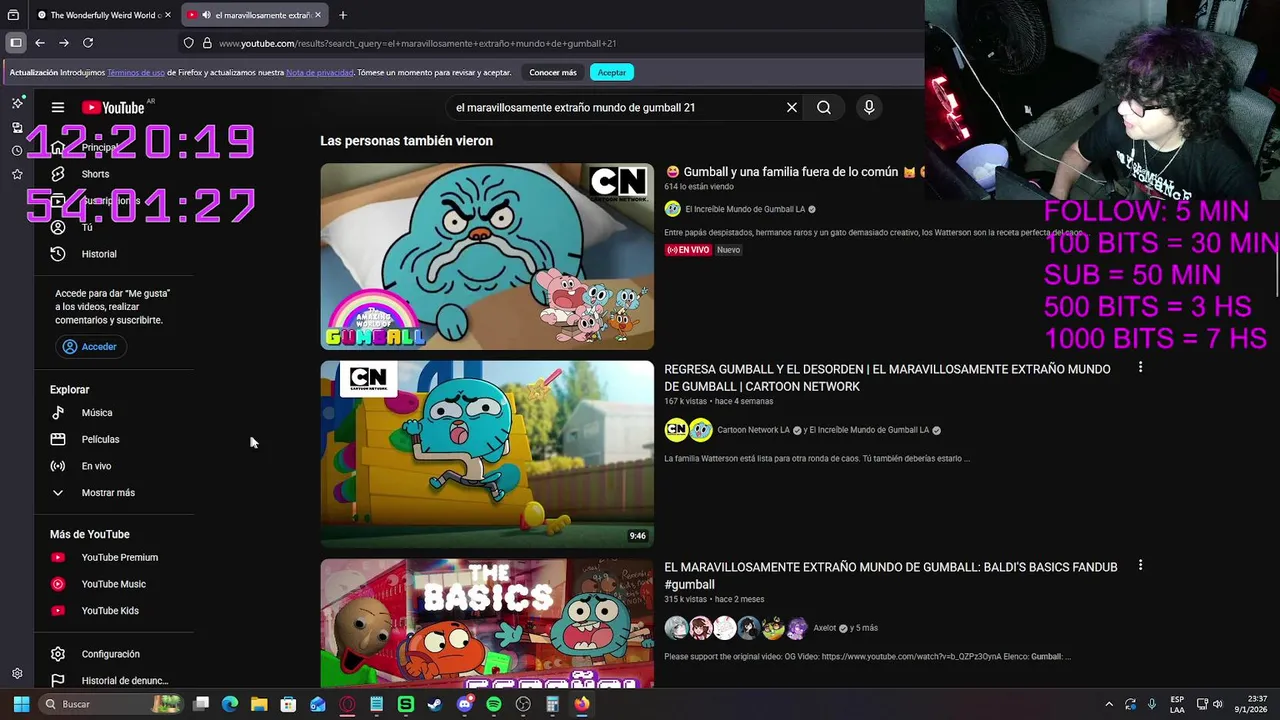Open Steam from the taskbar
1280x720 pixels.
[x=435, y=704]
